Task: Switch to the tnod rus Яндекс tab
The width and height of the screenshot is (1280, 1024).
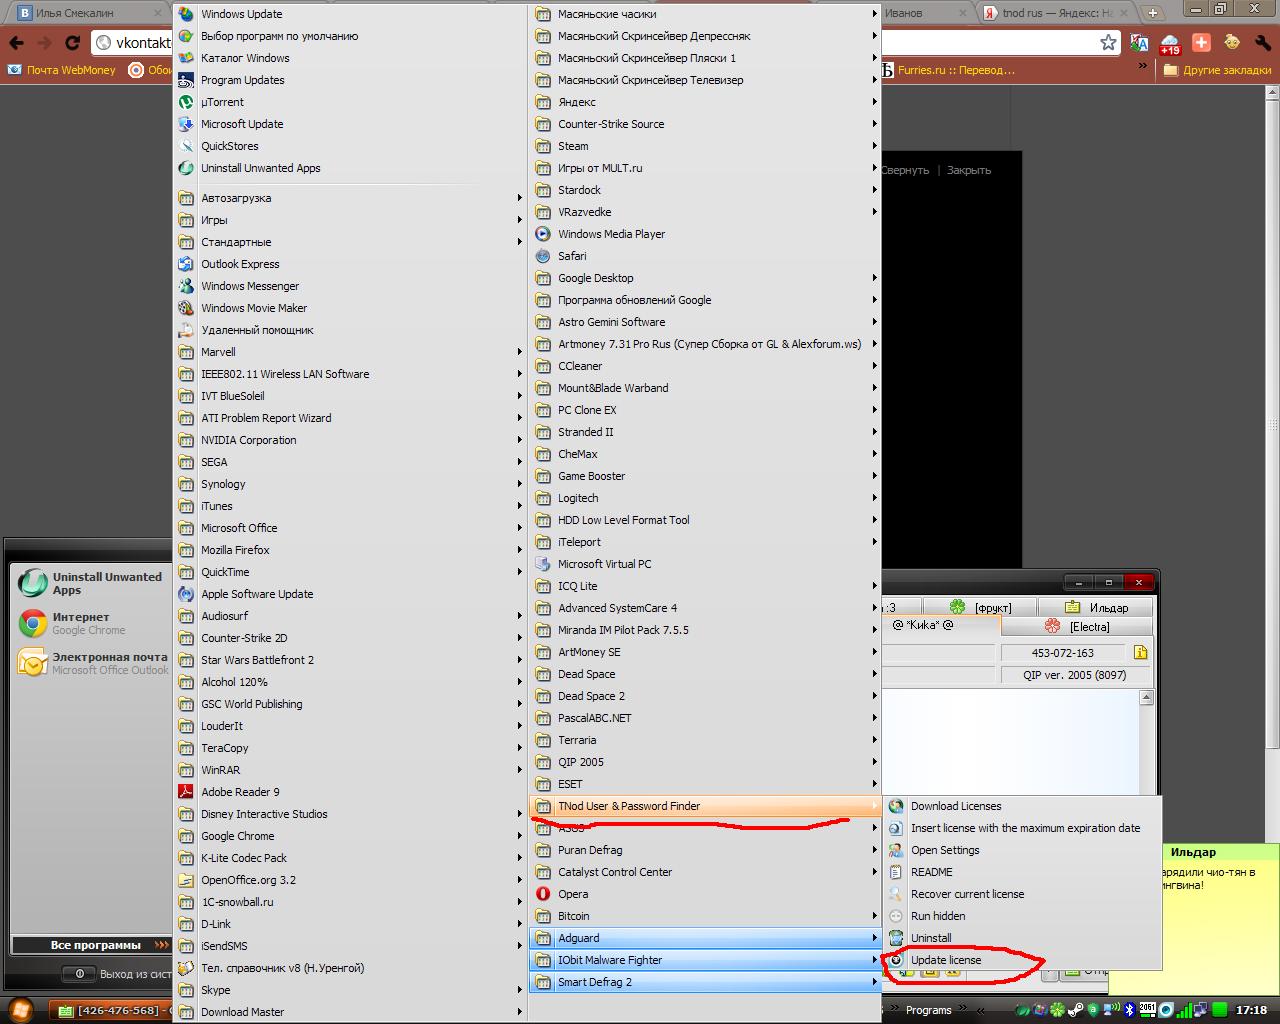Action: point(1056,13)
